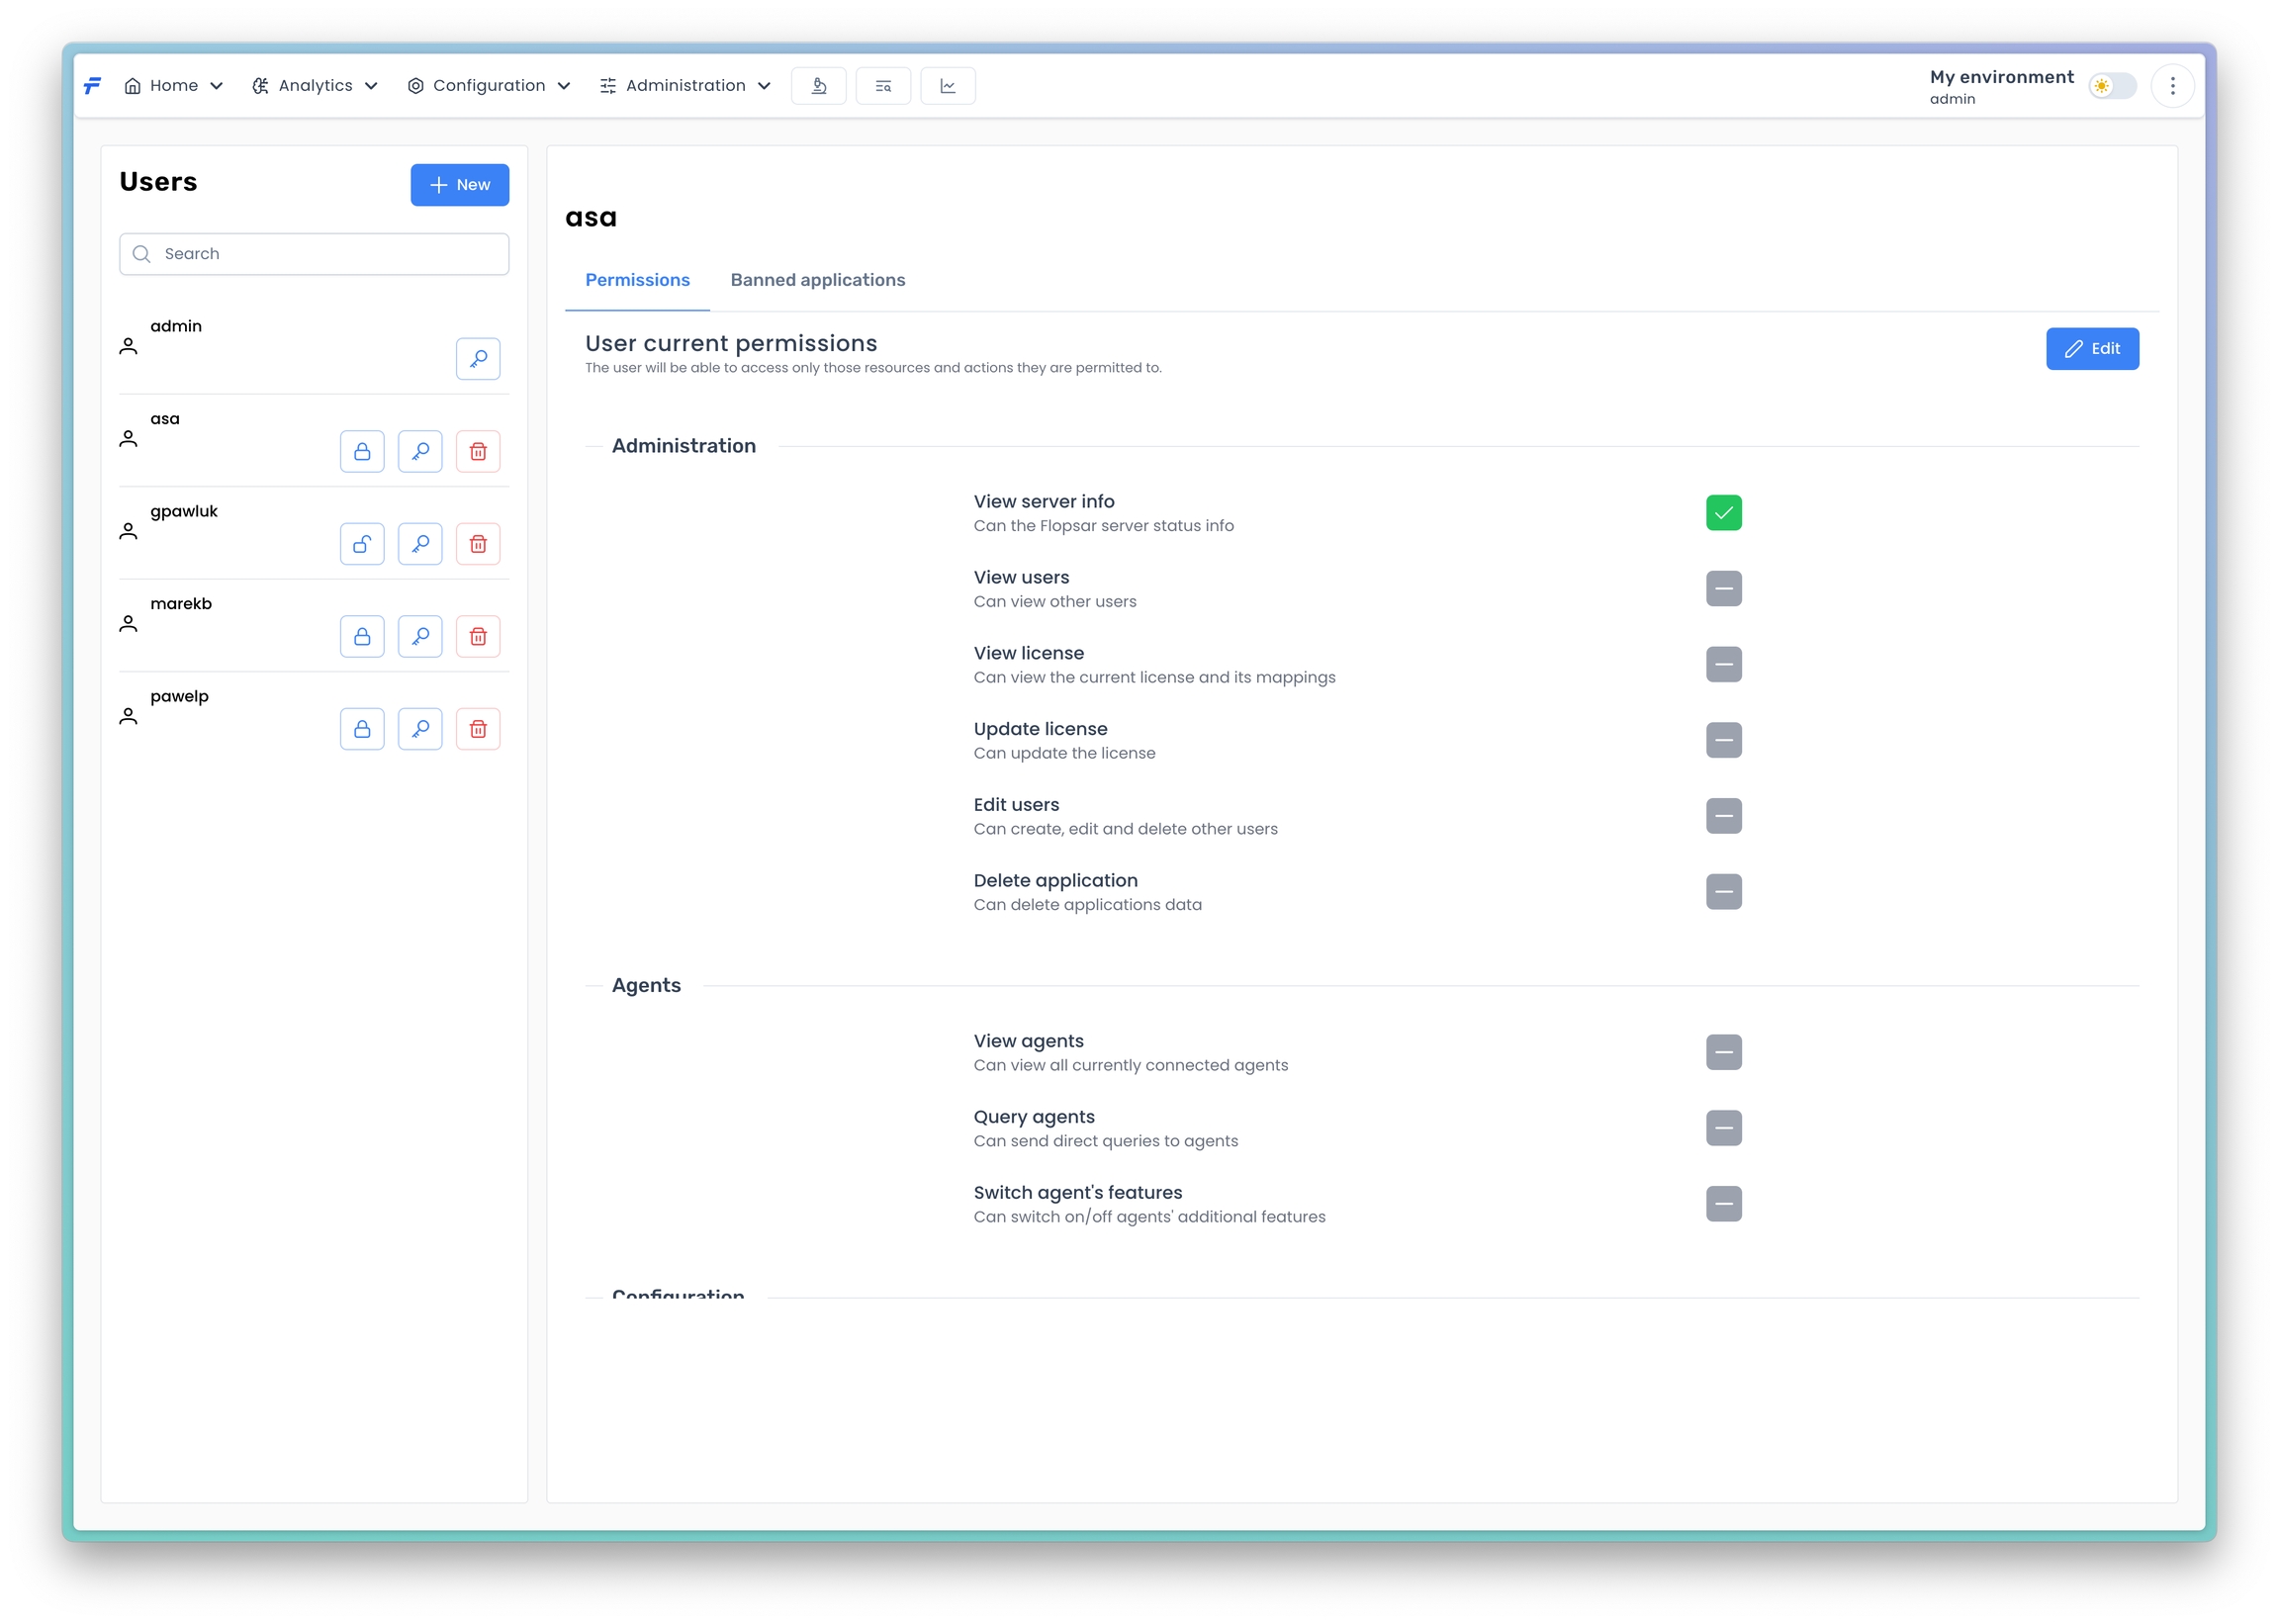Click the list-search toolbar icon
2279x1624 pixels.
(x=883, y=86)
